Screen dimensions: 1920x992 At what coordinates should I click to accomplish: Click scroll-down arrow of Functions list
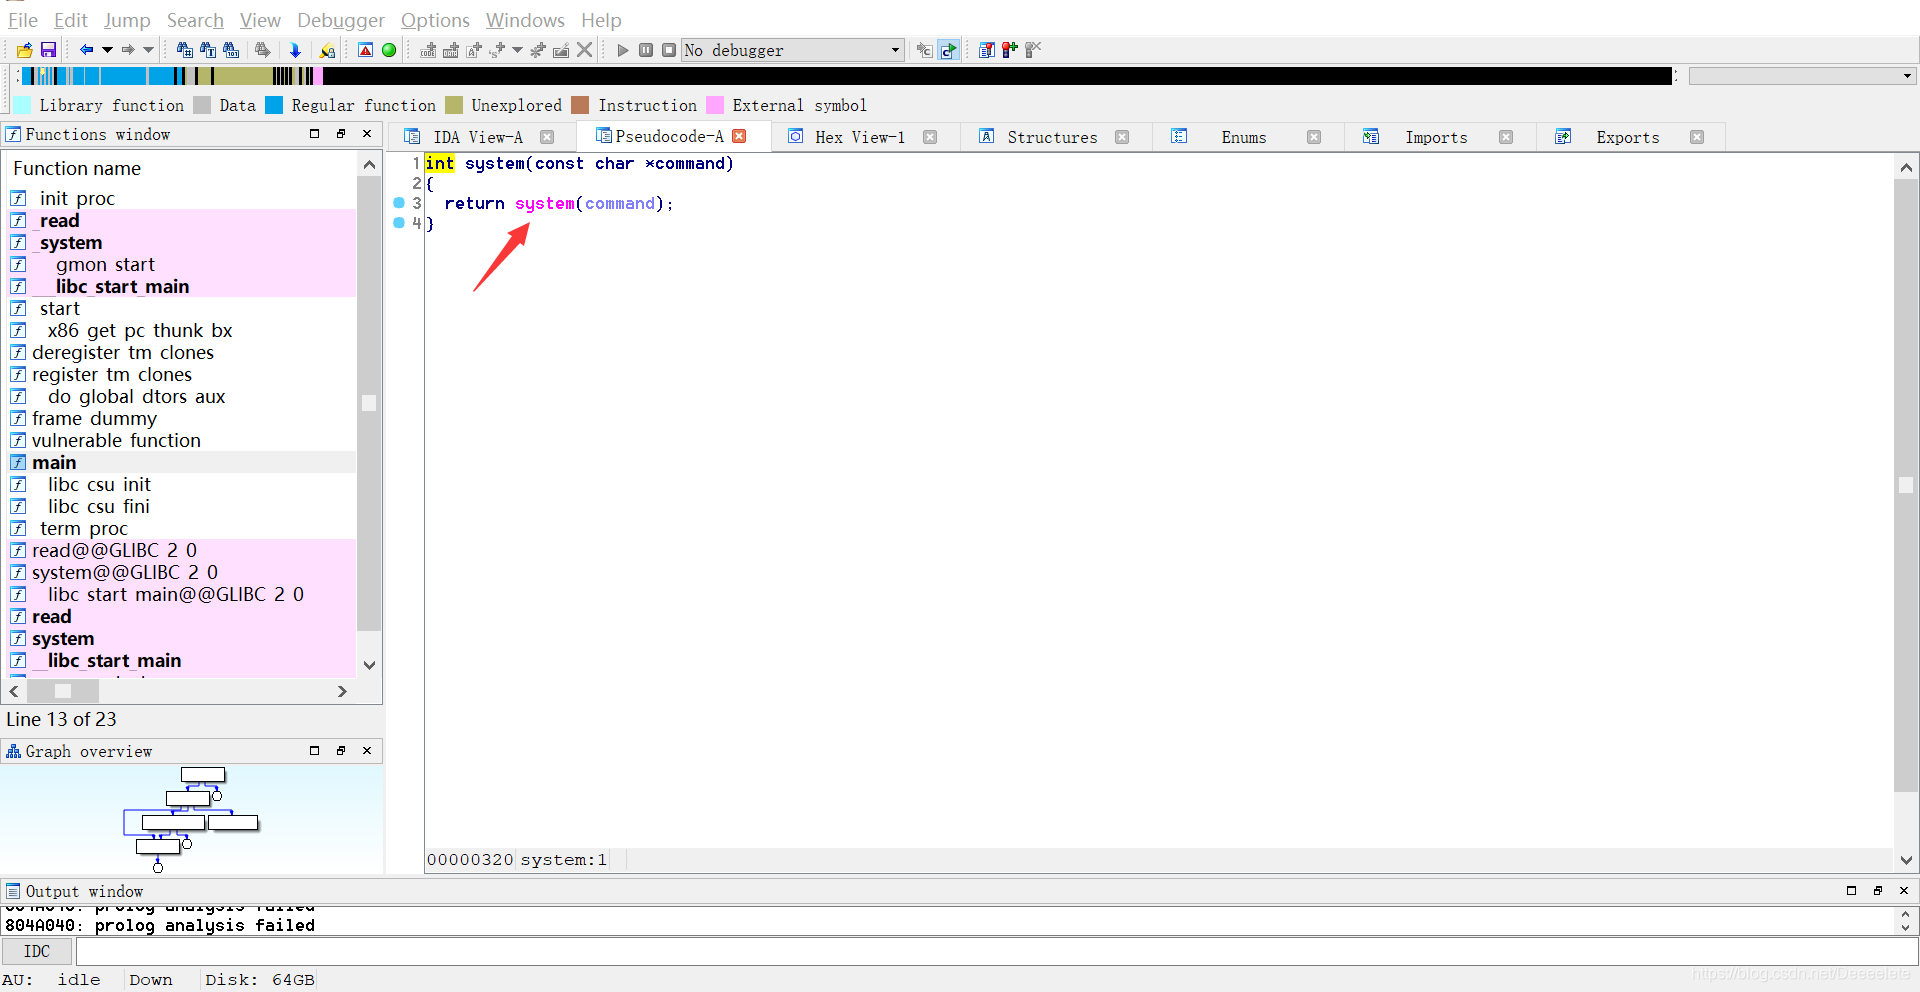pyautogui.click(x=369, y=665)
